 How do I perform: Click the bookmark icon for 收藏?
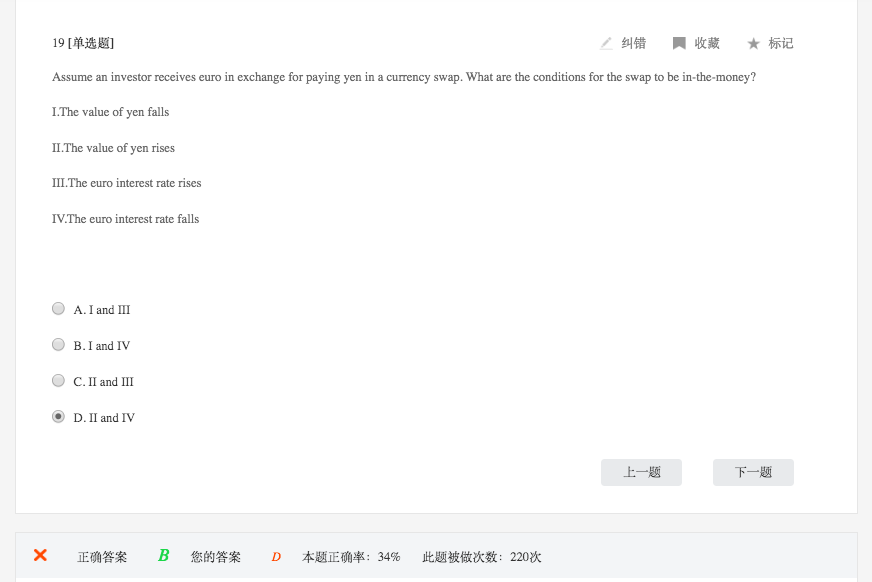(x=679, y=43)
